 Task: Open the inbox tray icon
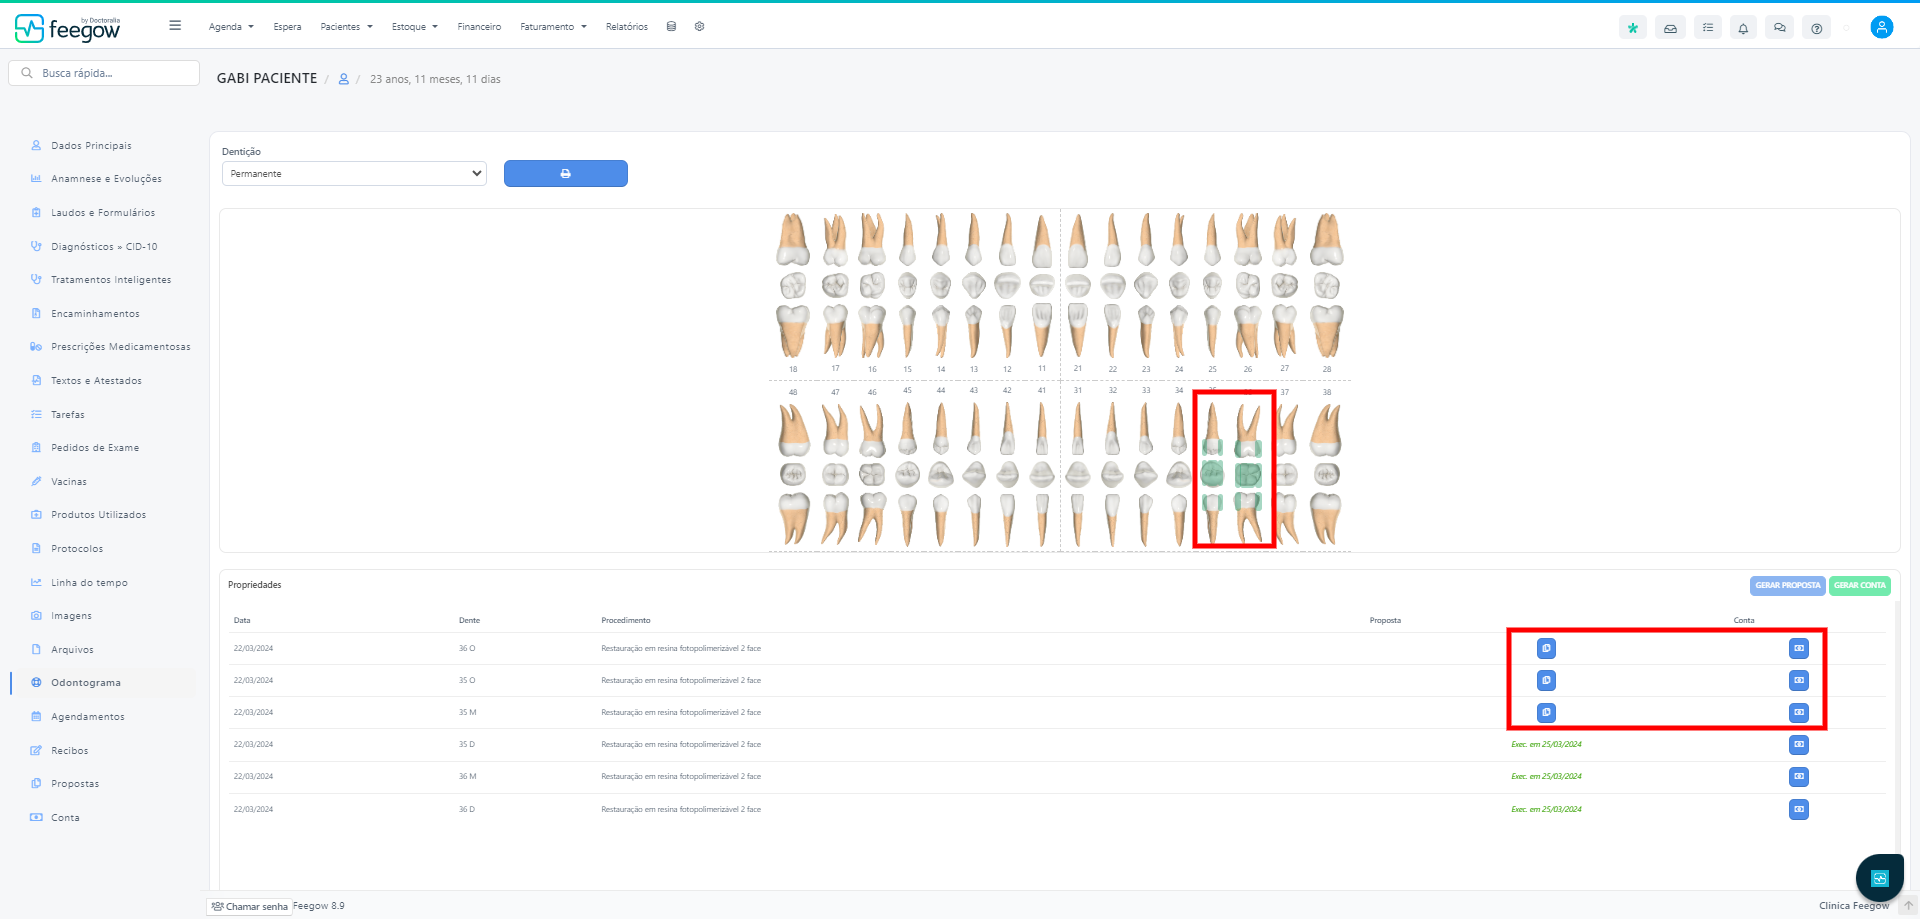tap(1670, 28)
